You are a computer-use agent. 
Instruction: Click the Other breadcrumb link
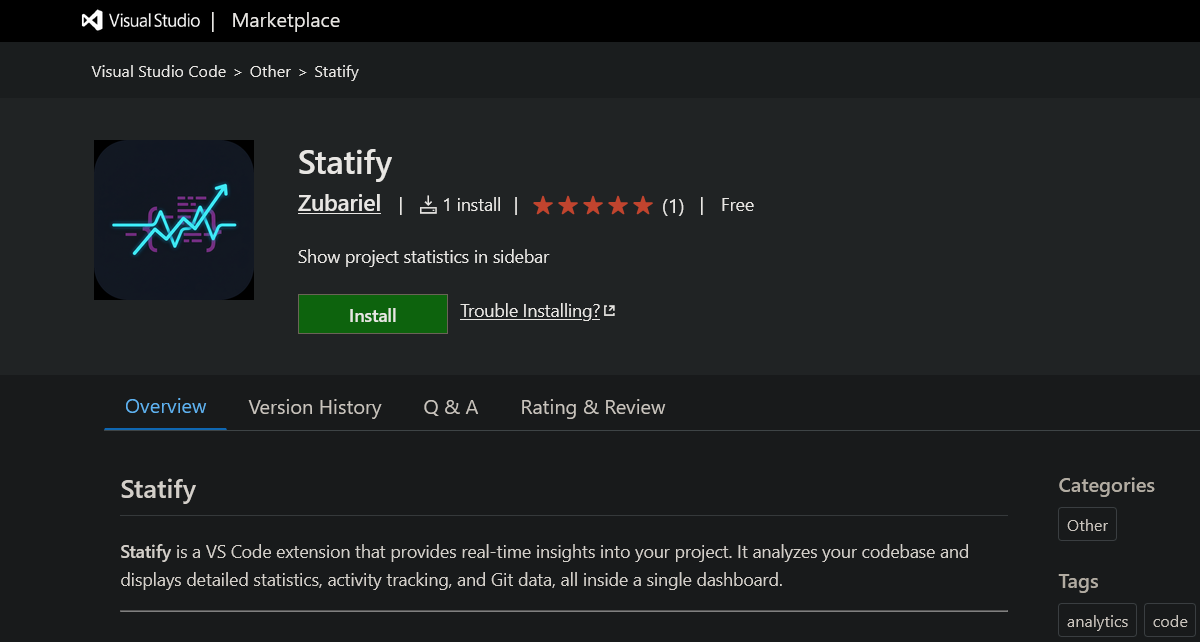(270, 71)
